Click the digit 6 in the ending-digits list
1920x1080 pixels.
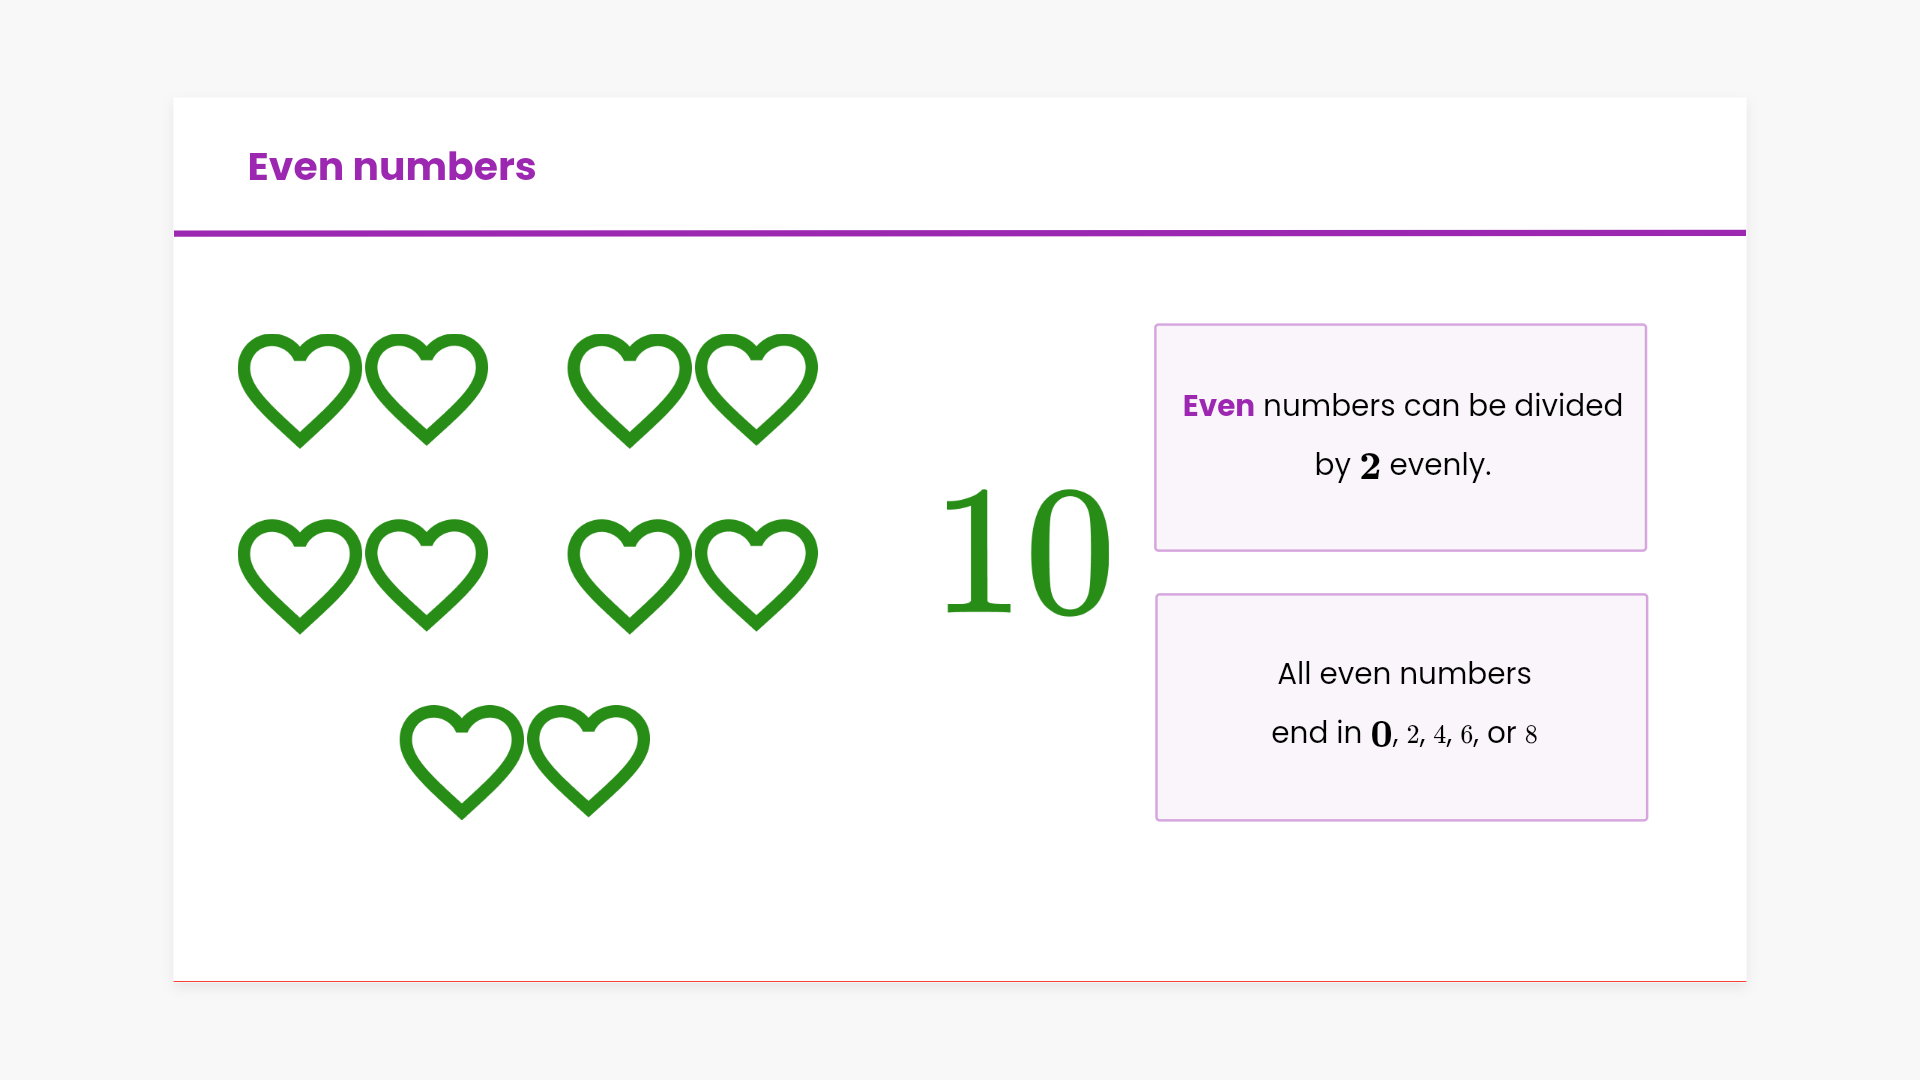point(1467,736)
